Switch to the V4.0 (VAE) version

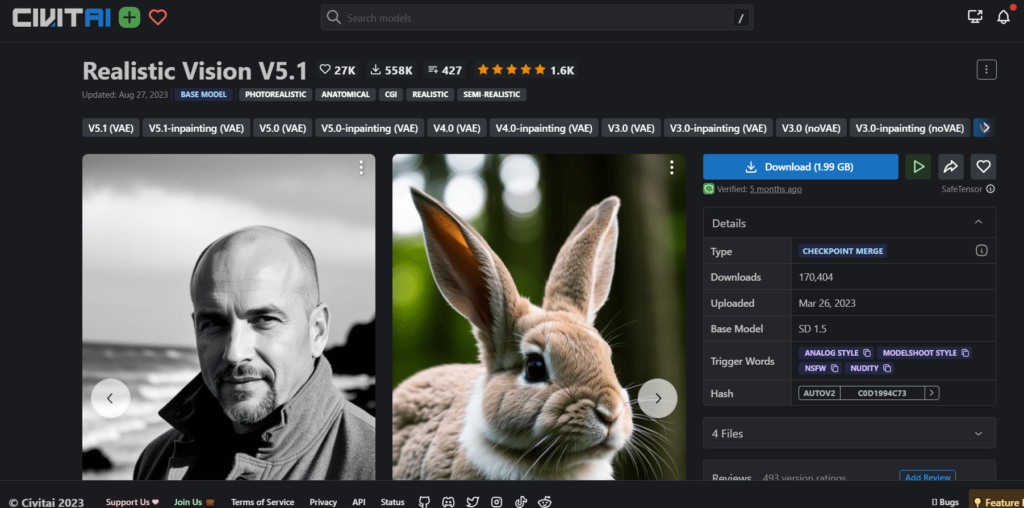click(x=456, y=128)
